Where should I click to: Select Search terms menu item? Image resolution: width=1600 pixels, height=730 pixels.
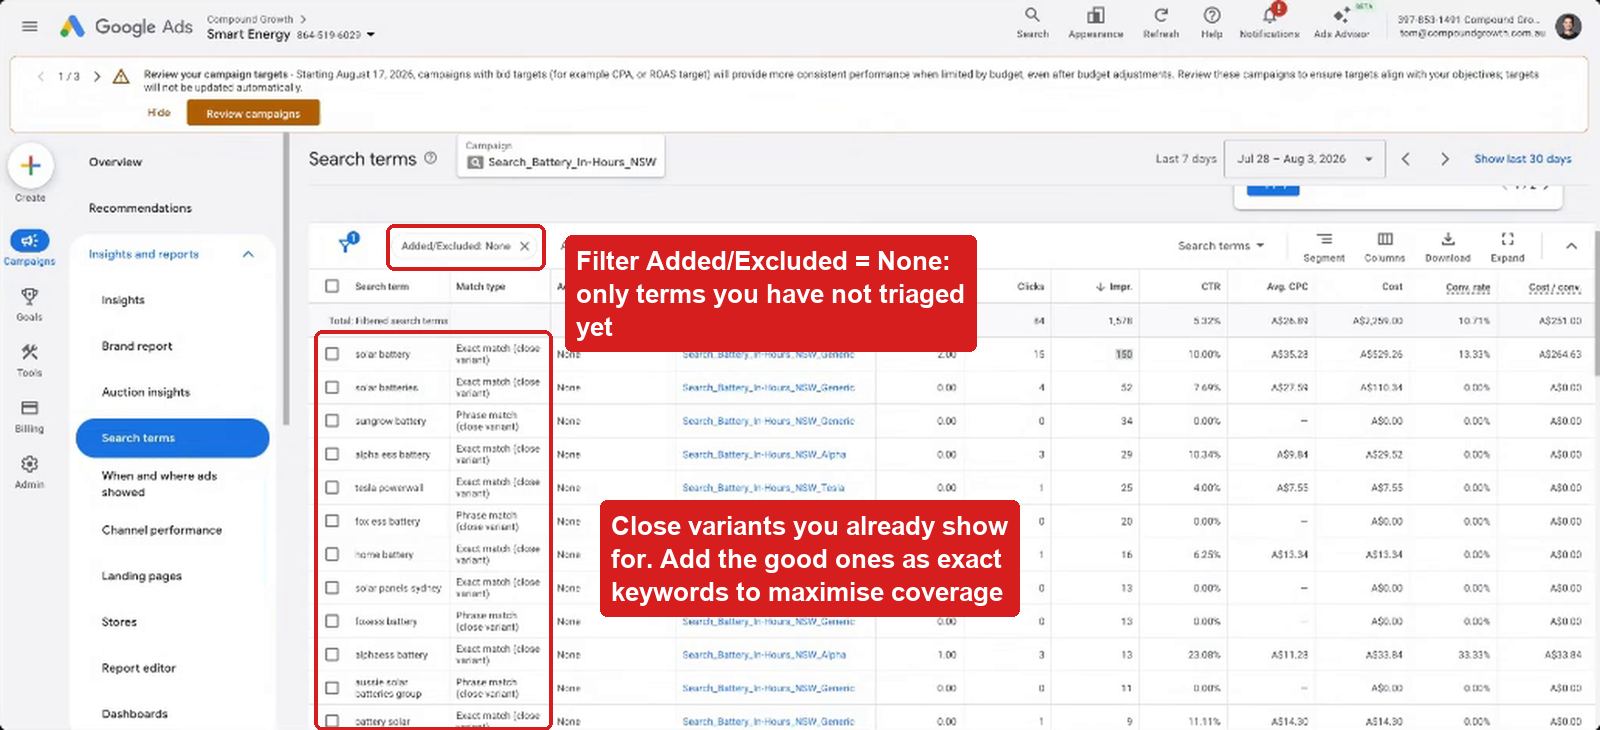coord(173,438)
